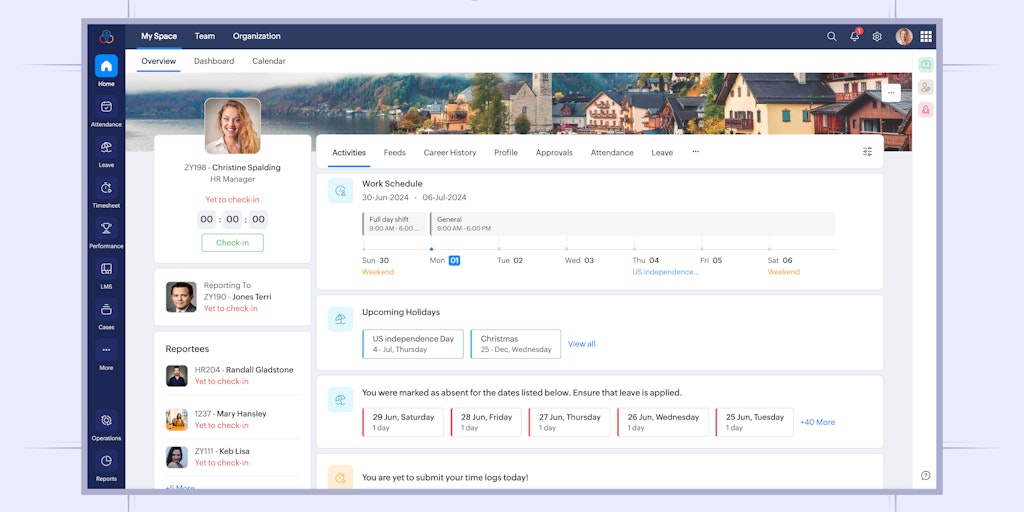Viewport: 1024px width, 512px height.
Task: Click the Check-in button
Action: click(232, 243)
